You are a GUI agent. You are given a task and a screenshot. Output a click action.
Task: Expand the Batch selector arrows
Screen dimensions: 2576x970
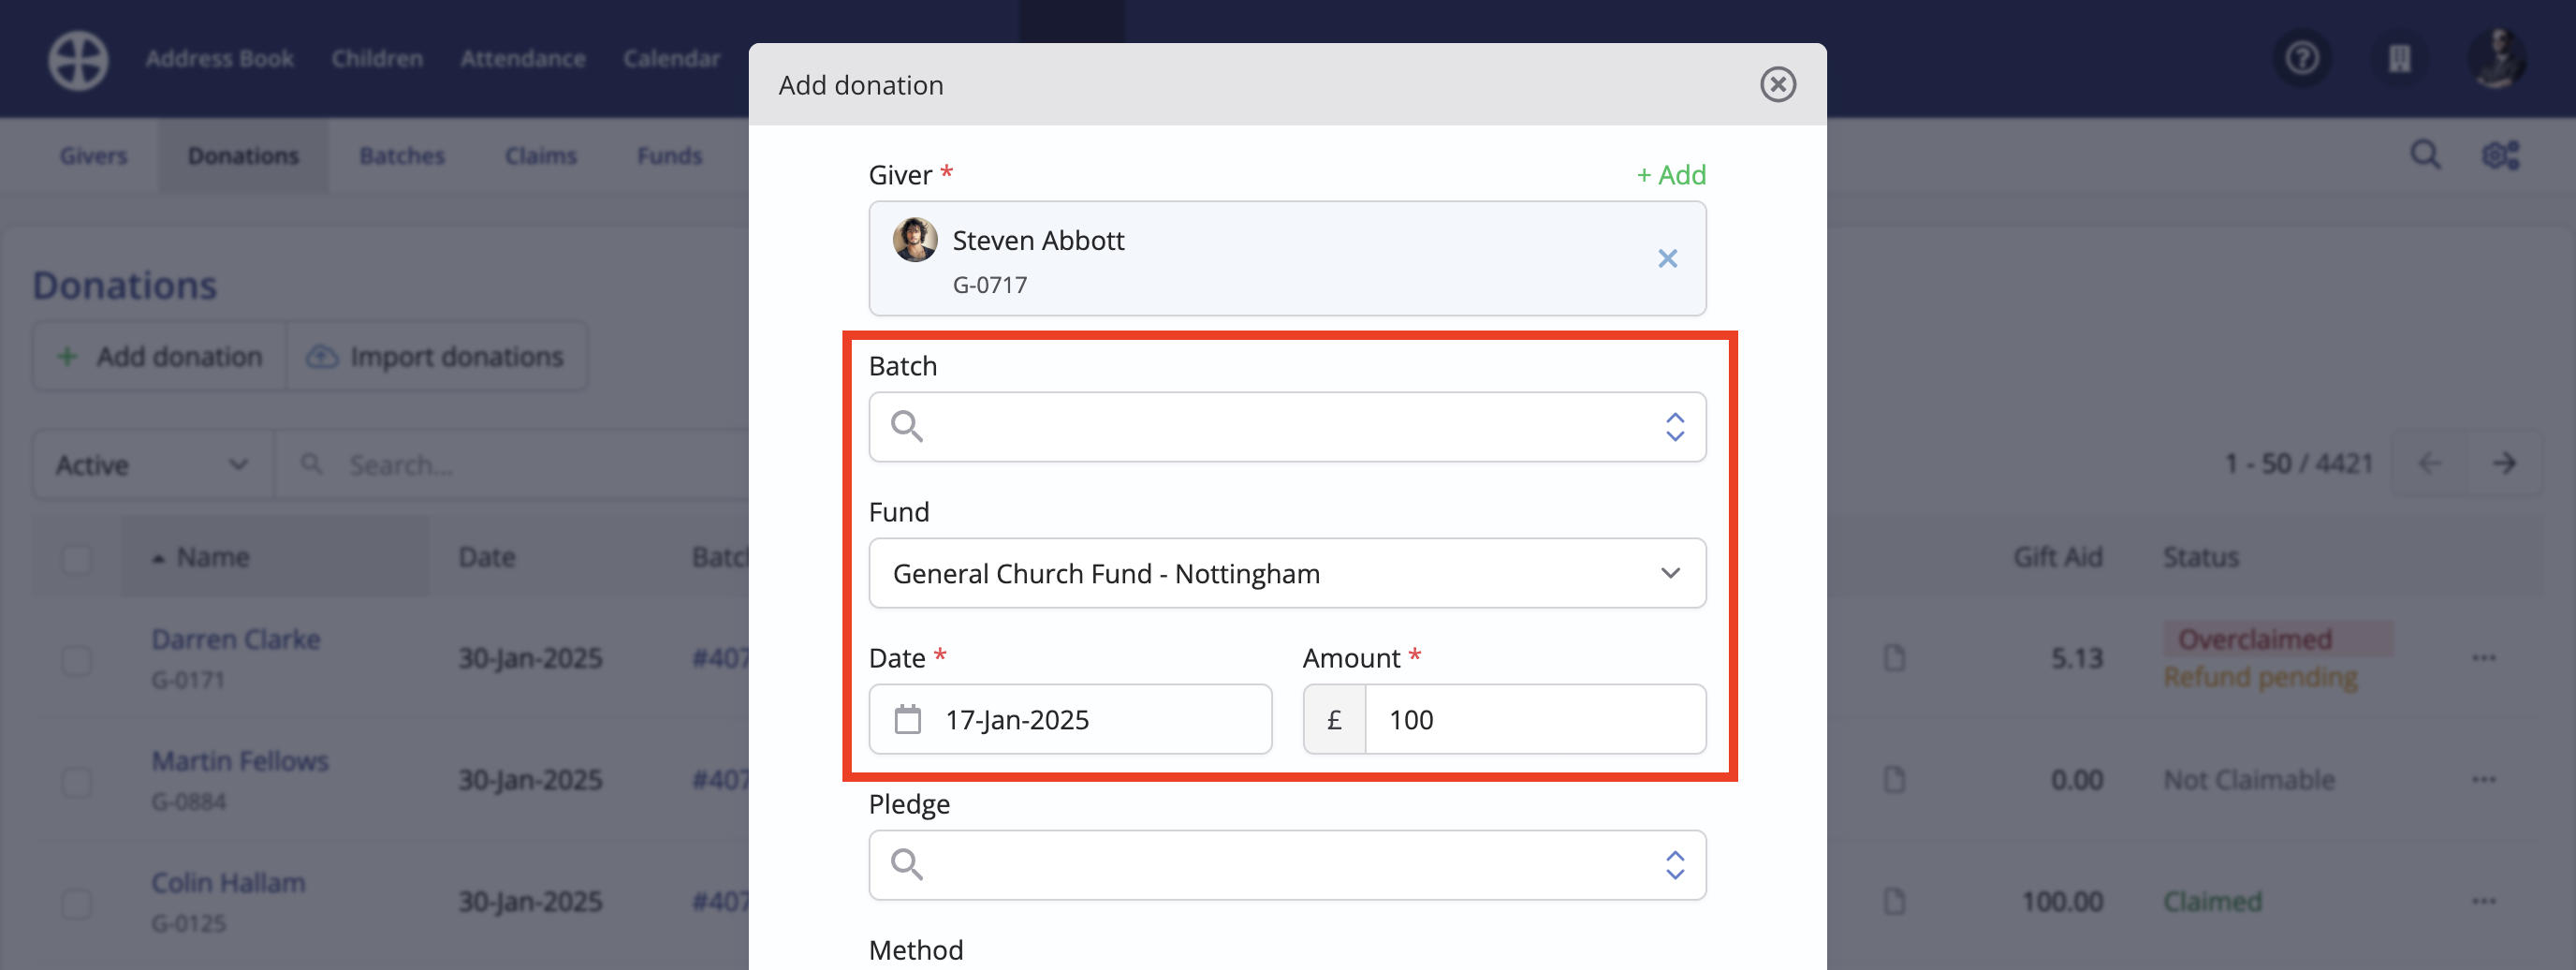[x=1675, y=427]
